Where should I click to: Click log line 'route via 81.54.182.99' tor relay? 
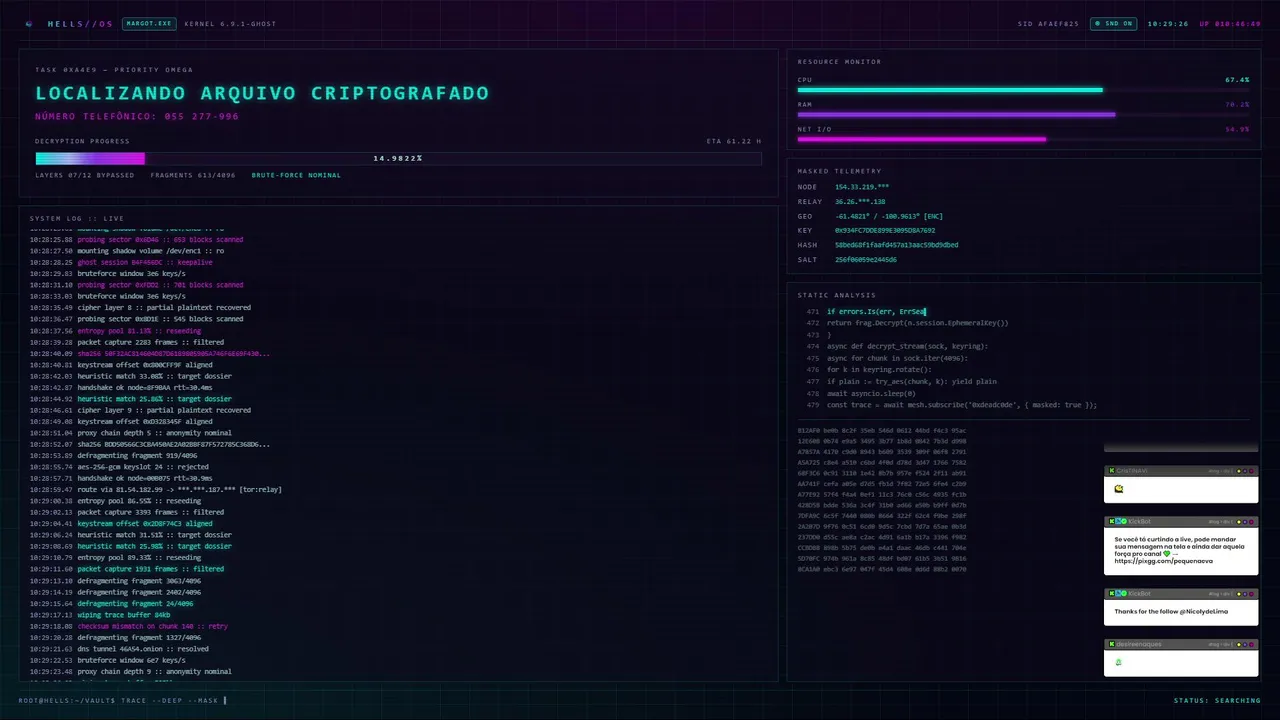(x=179, y=490)
